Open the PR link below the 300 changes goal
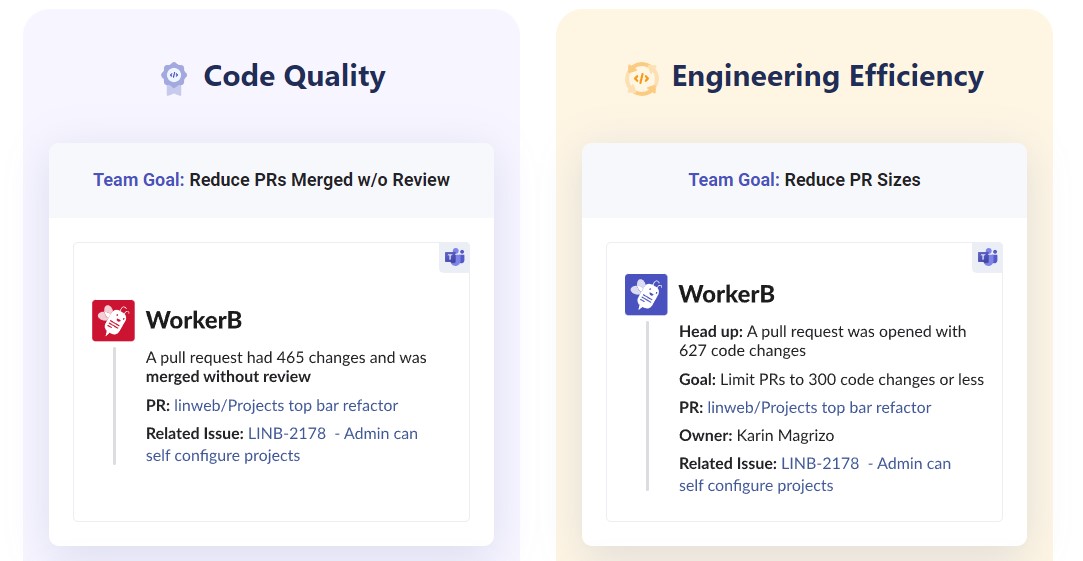Viewport: 1083px width, 561px height. click(x=819, y=407)
